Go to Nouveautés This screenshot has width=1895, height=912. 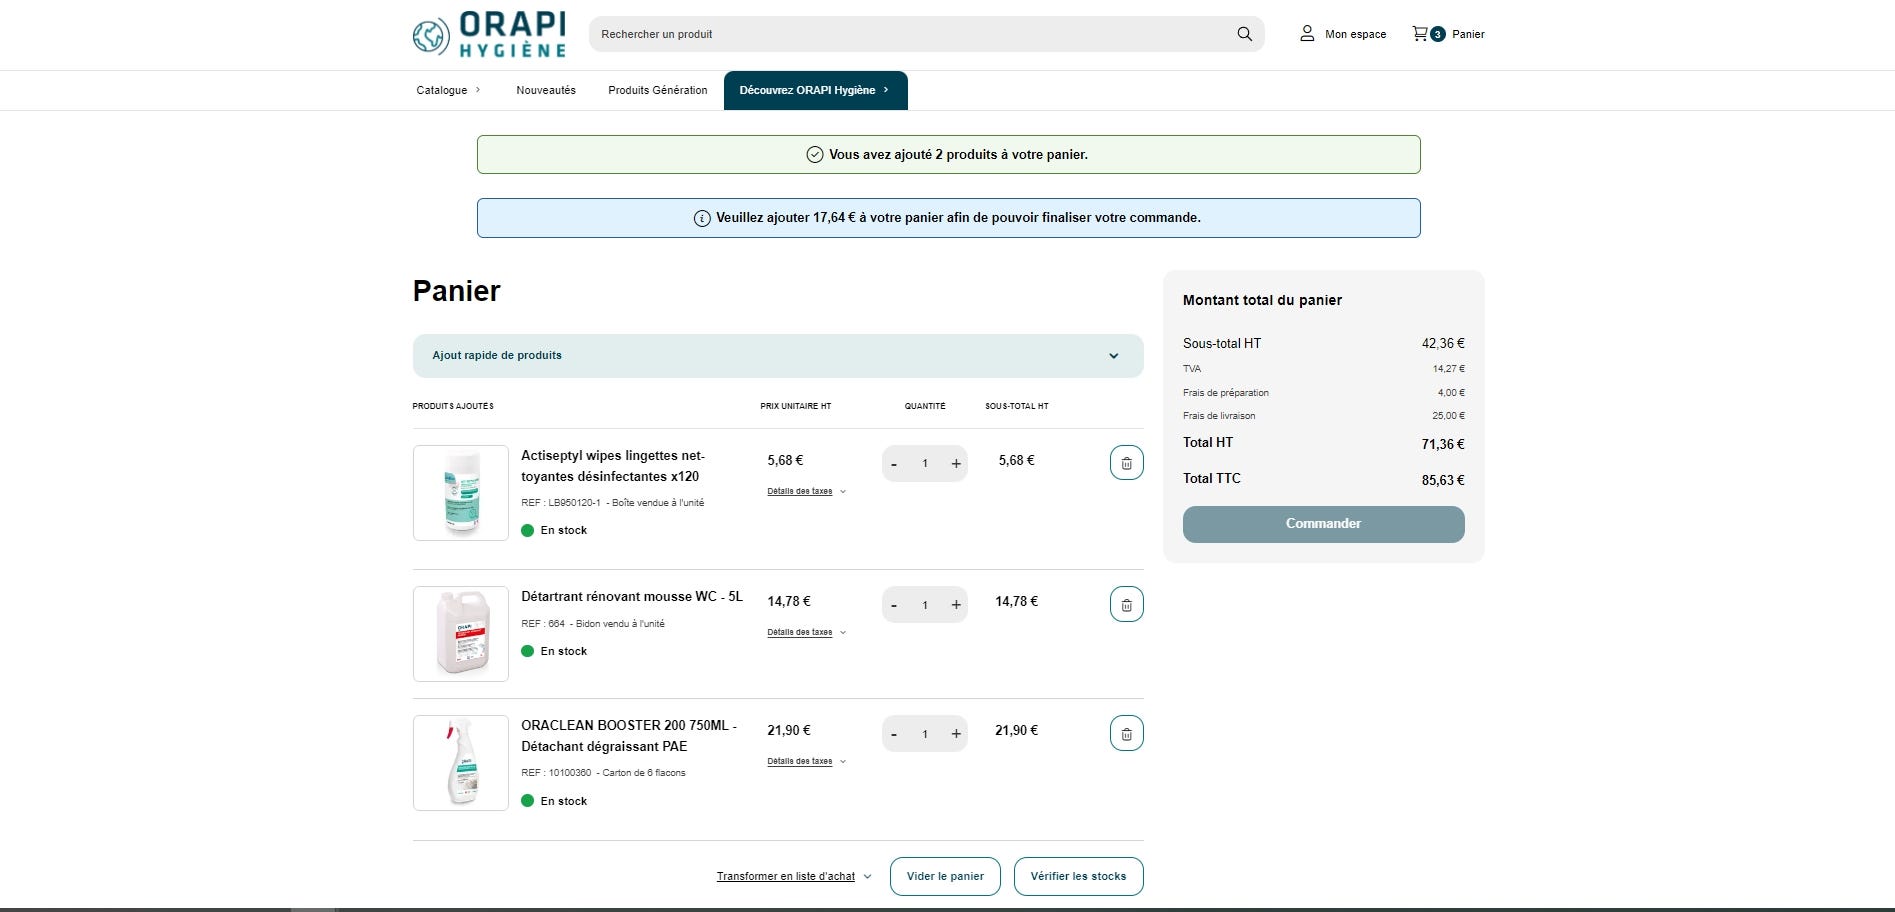(546, 90)
